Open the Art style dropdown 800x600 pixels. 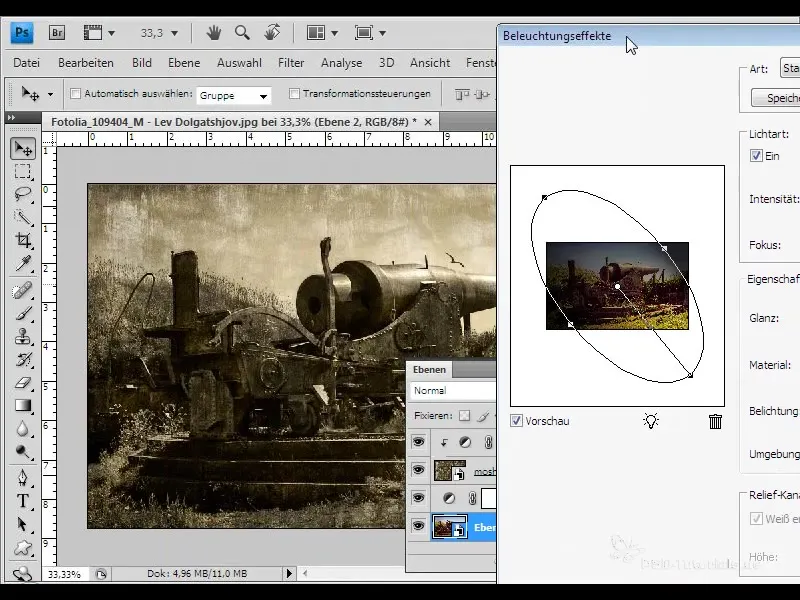point(790,68)
